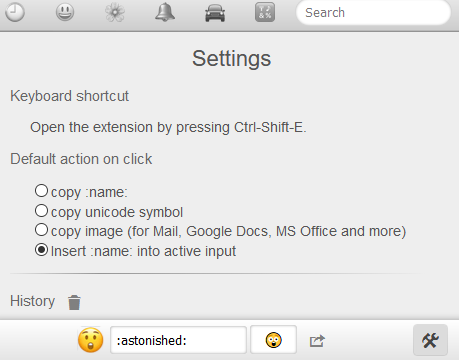Click the History label
This screenshot has height=360, width=459.
pos(33,301)
